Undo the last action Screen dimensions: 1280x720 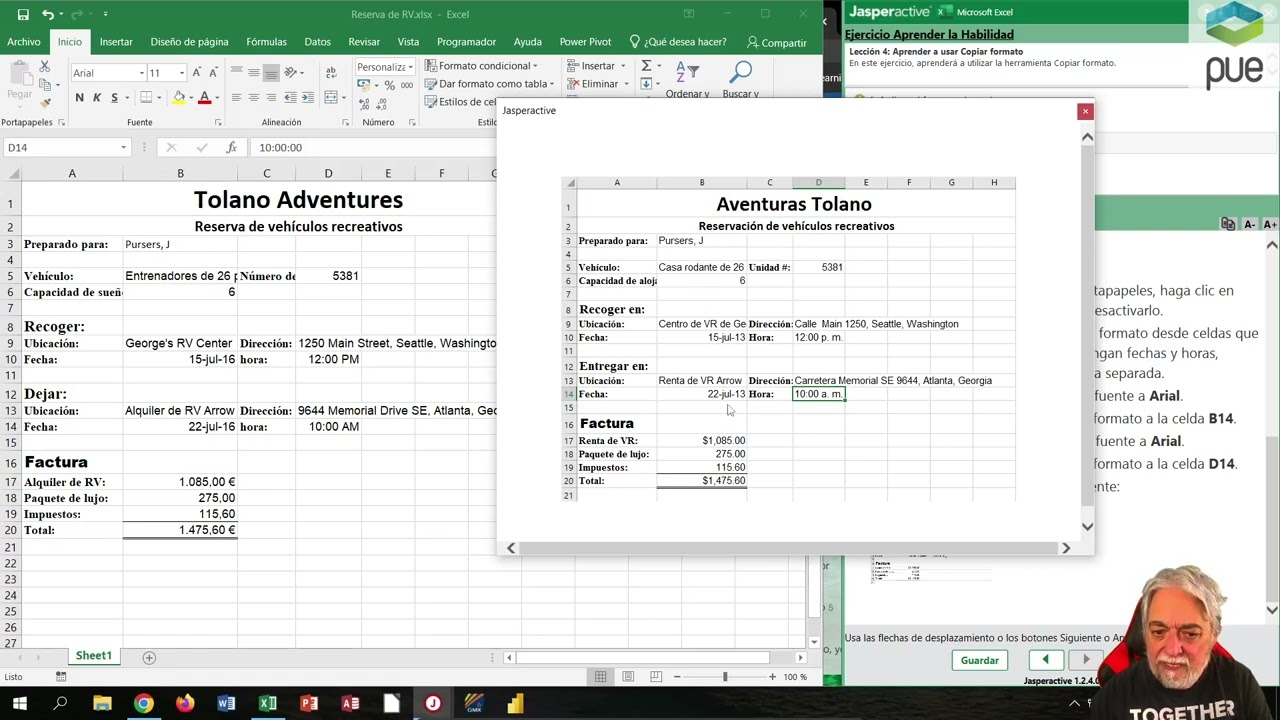(x=48, y=14)
